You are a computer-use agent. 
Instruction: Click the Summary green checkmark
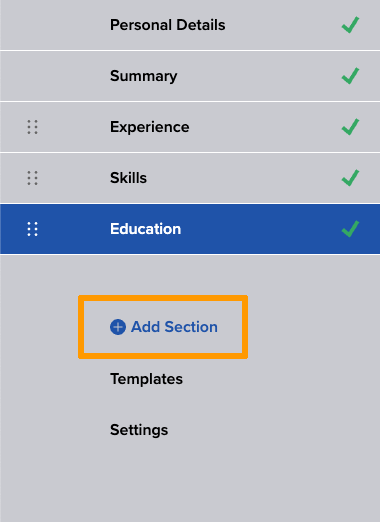point(350,76)
